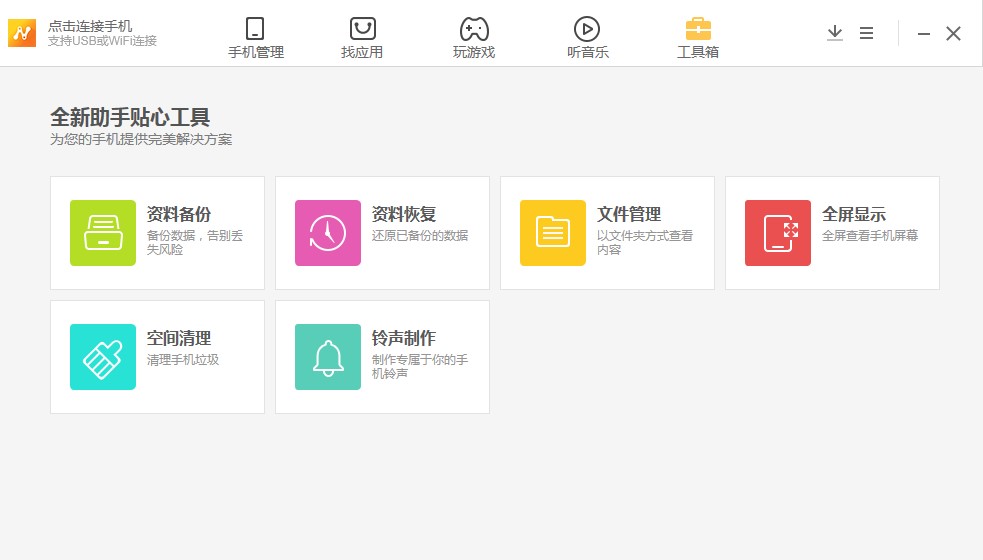The height and width of the screenshot is (560, 983).
Task: Select the 工具箱 toolbox tab
Action: tap(698, 38)
